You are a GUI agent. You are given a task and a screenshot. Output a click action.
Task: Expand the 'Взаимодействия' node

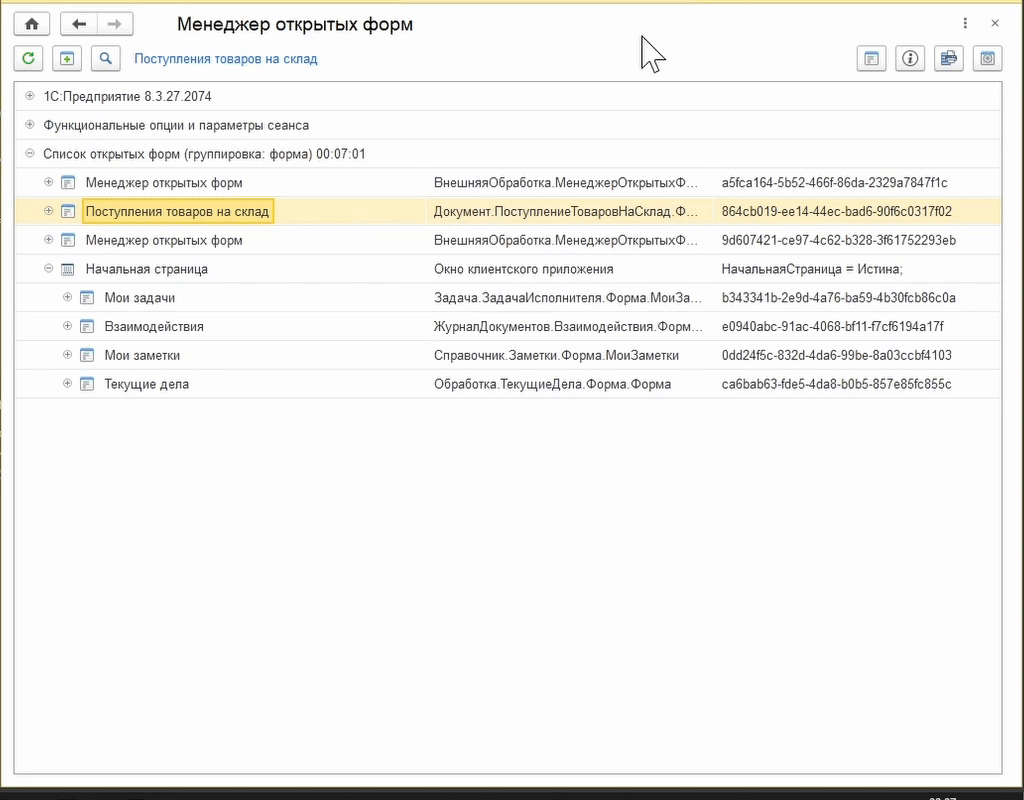tap(67, 326)
